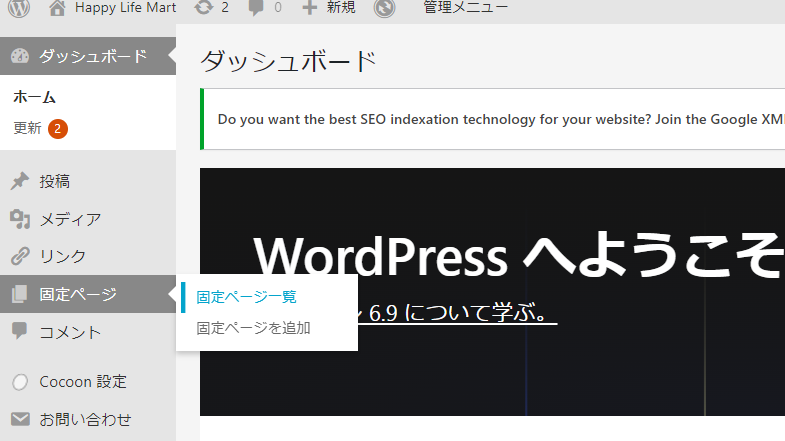This screenshot has width=785, height=441.
Task: Click the home icon beside Happy Life Mart
Action: click(58, 8)
